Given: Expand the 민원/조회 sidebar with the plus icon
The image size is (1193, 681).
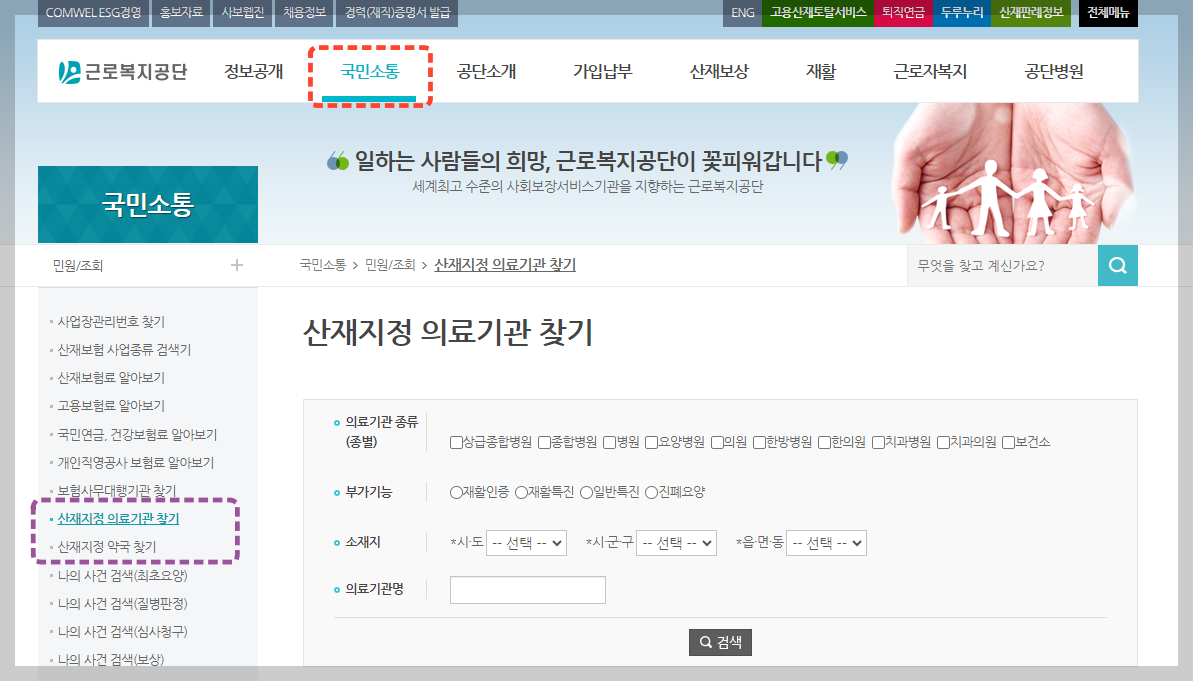Looking at the screenshot, I should click(237, 265).
